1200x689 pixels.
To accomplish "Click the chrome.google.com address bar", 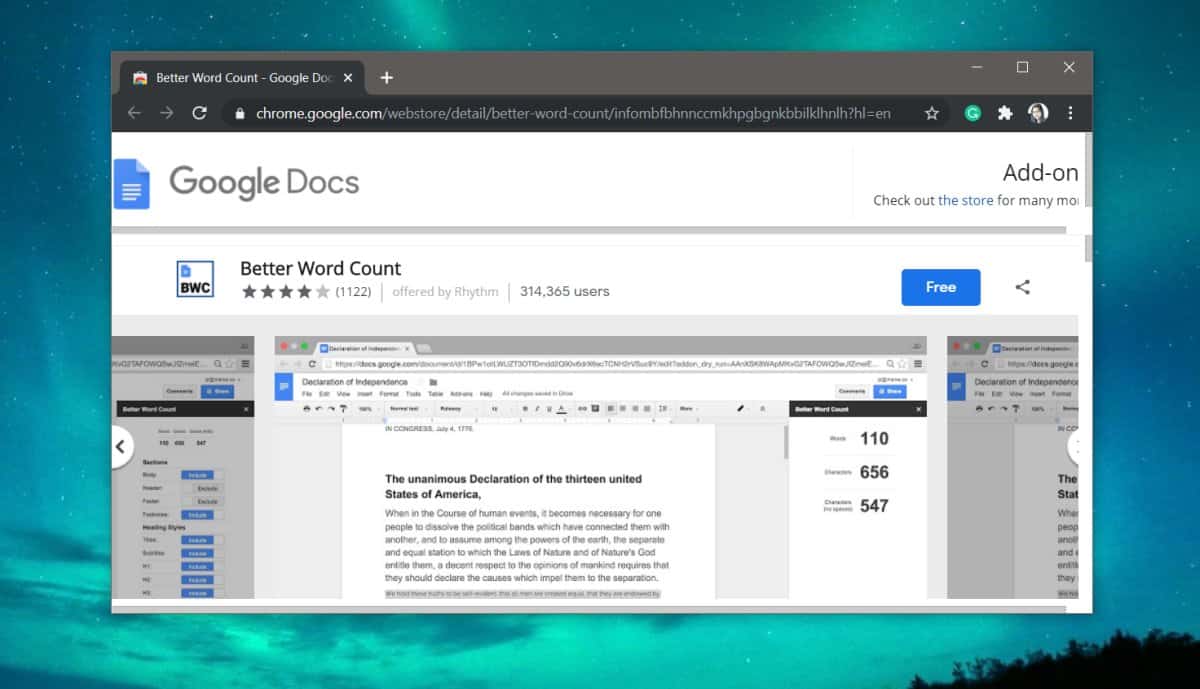I will [x=585, y=113].
